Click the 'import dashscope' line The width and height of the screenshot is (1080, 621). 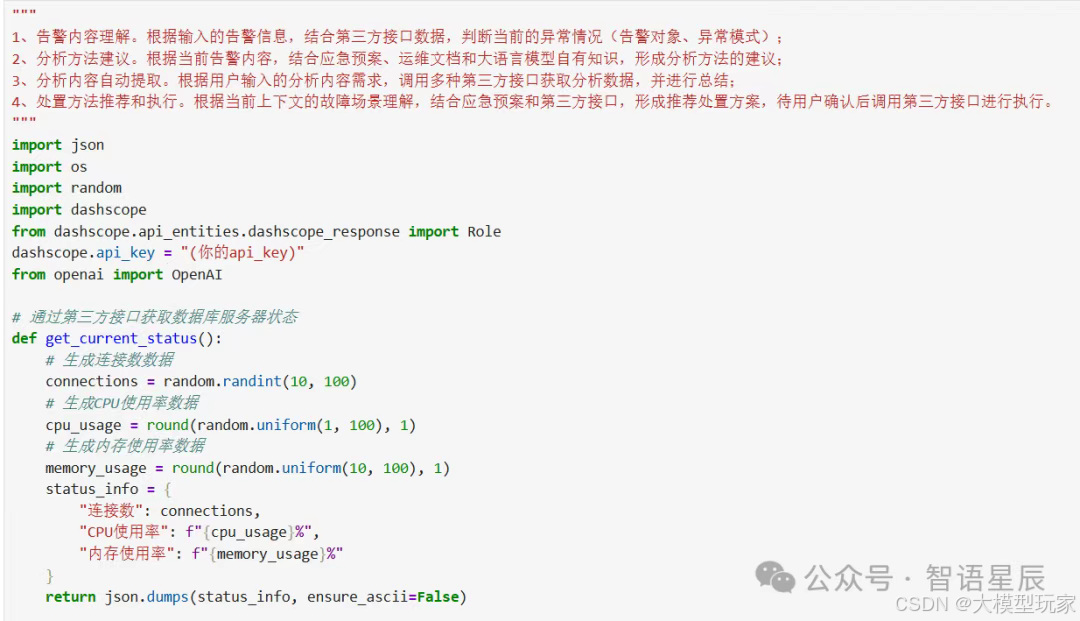click(79, 209)
